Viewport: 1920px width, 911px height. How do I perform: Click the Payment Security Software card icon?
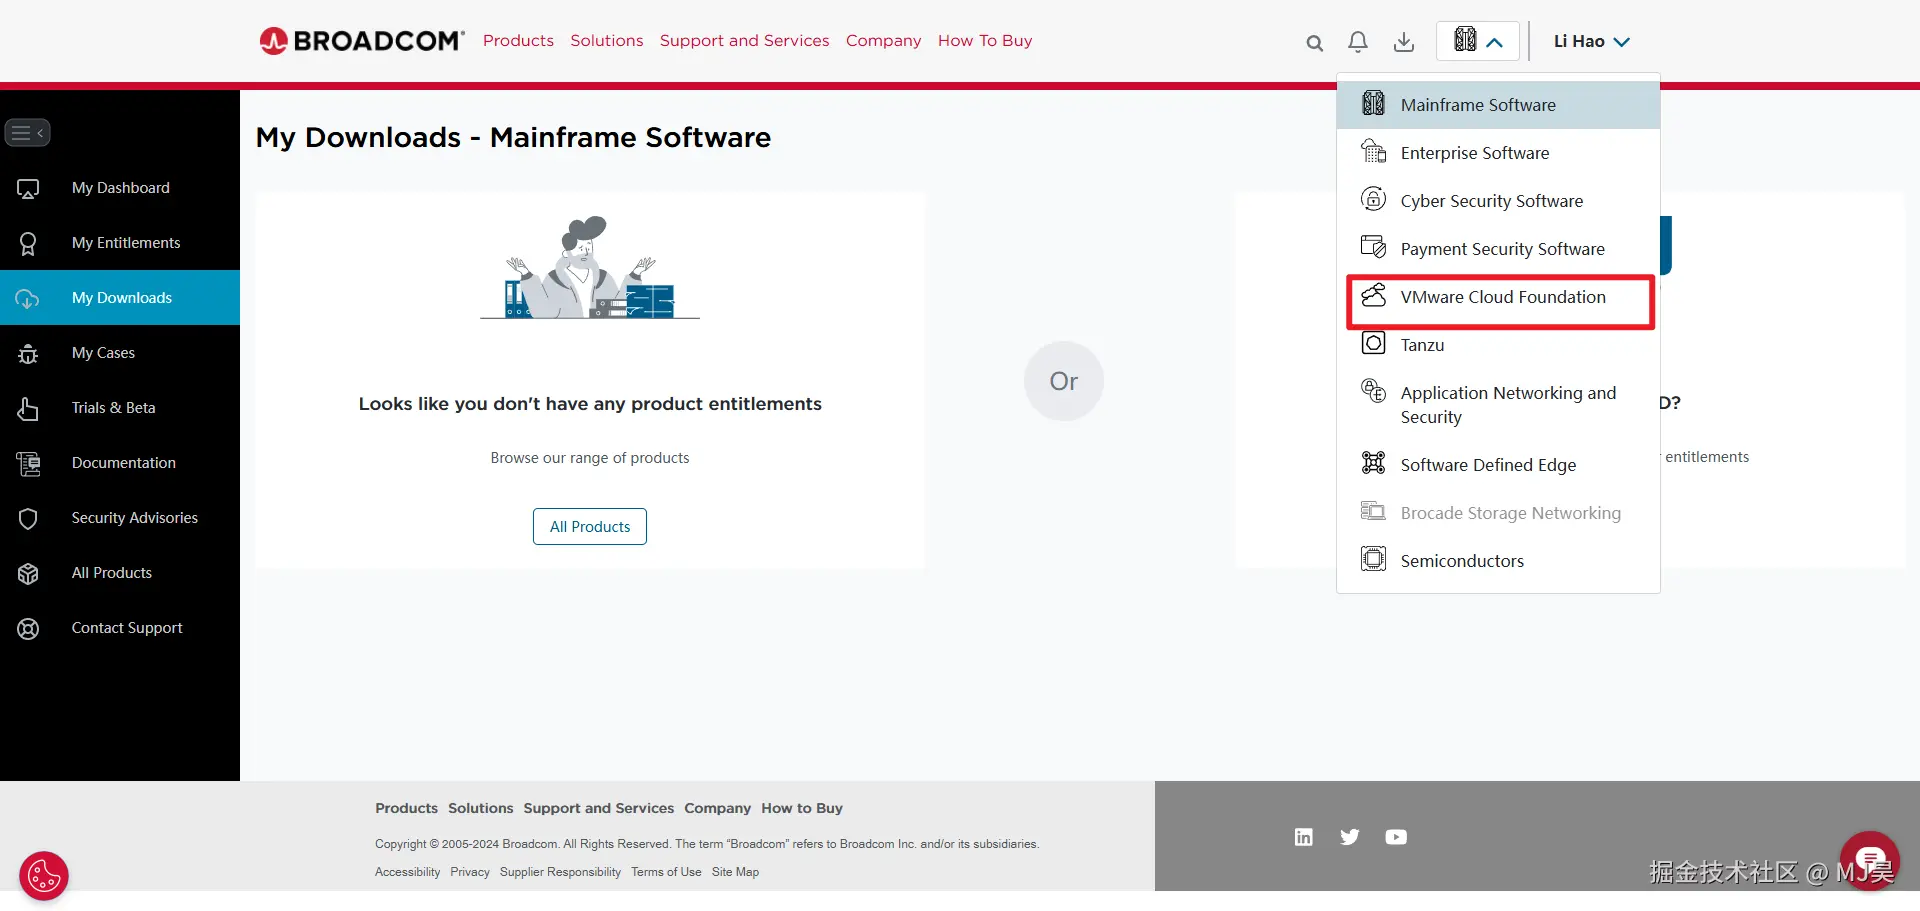coord(1374,247)
